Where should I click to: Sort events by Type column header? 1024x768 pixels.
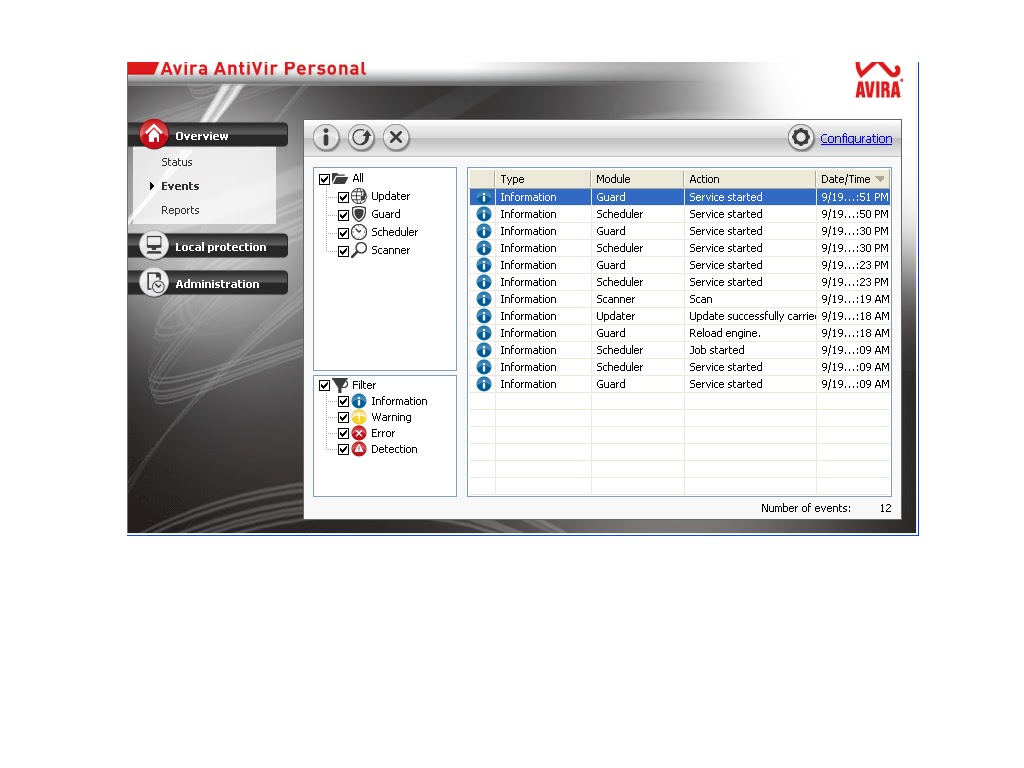click(543, 179)
